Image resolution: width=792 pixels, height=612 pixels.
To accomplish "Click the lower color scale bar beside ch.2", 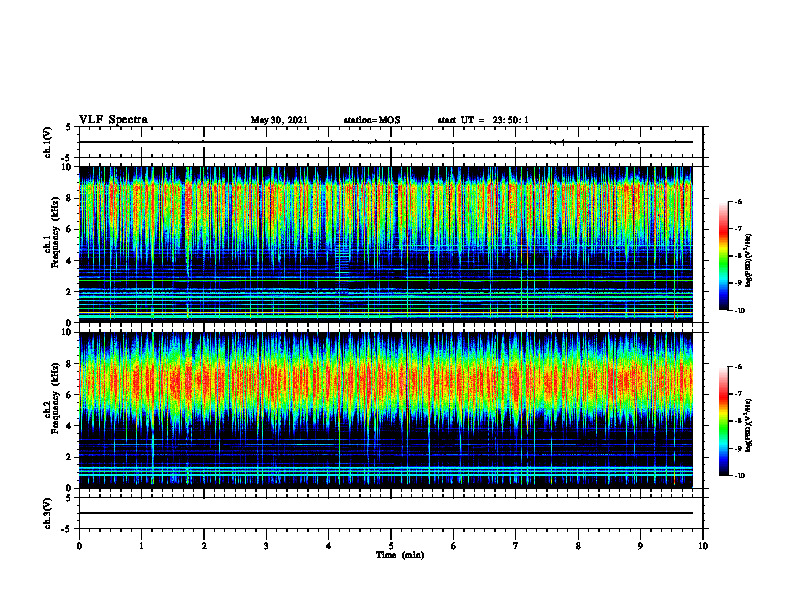I will [x=723, y=421].
